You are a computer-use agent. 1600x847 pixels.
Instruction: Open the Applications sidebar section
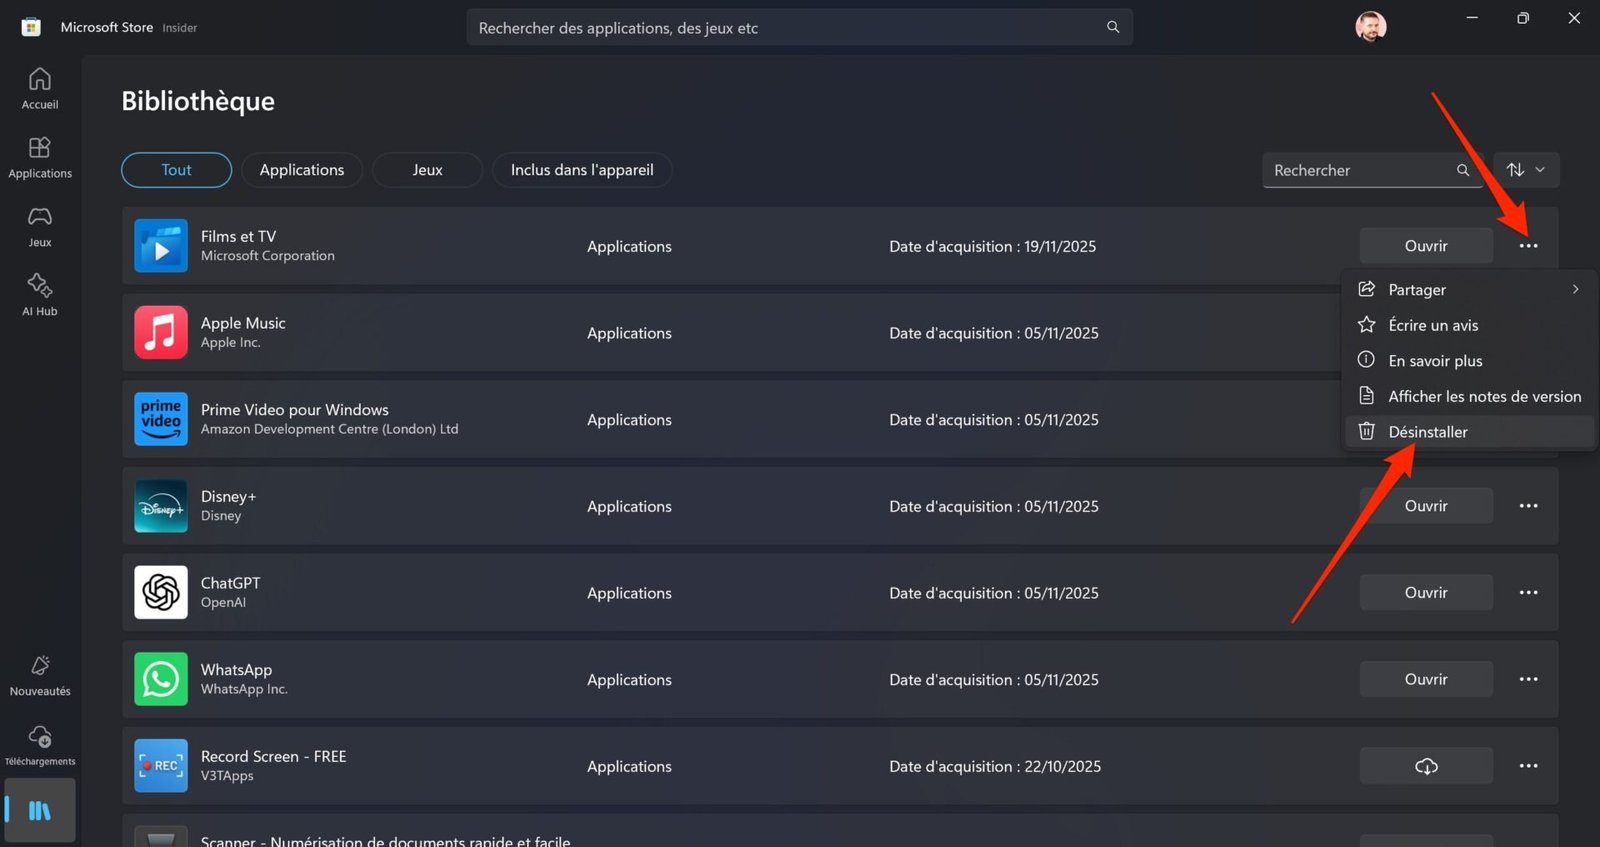pos(40,157)
